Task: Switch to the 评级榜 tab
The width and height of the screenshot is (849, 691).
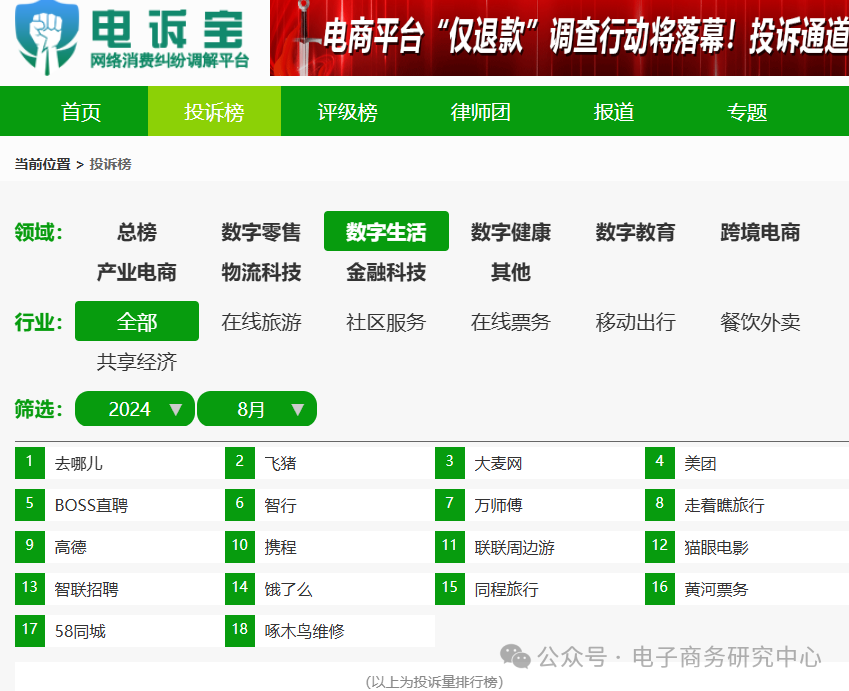Action: click(x=347, y=111)
